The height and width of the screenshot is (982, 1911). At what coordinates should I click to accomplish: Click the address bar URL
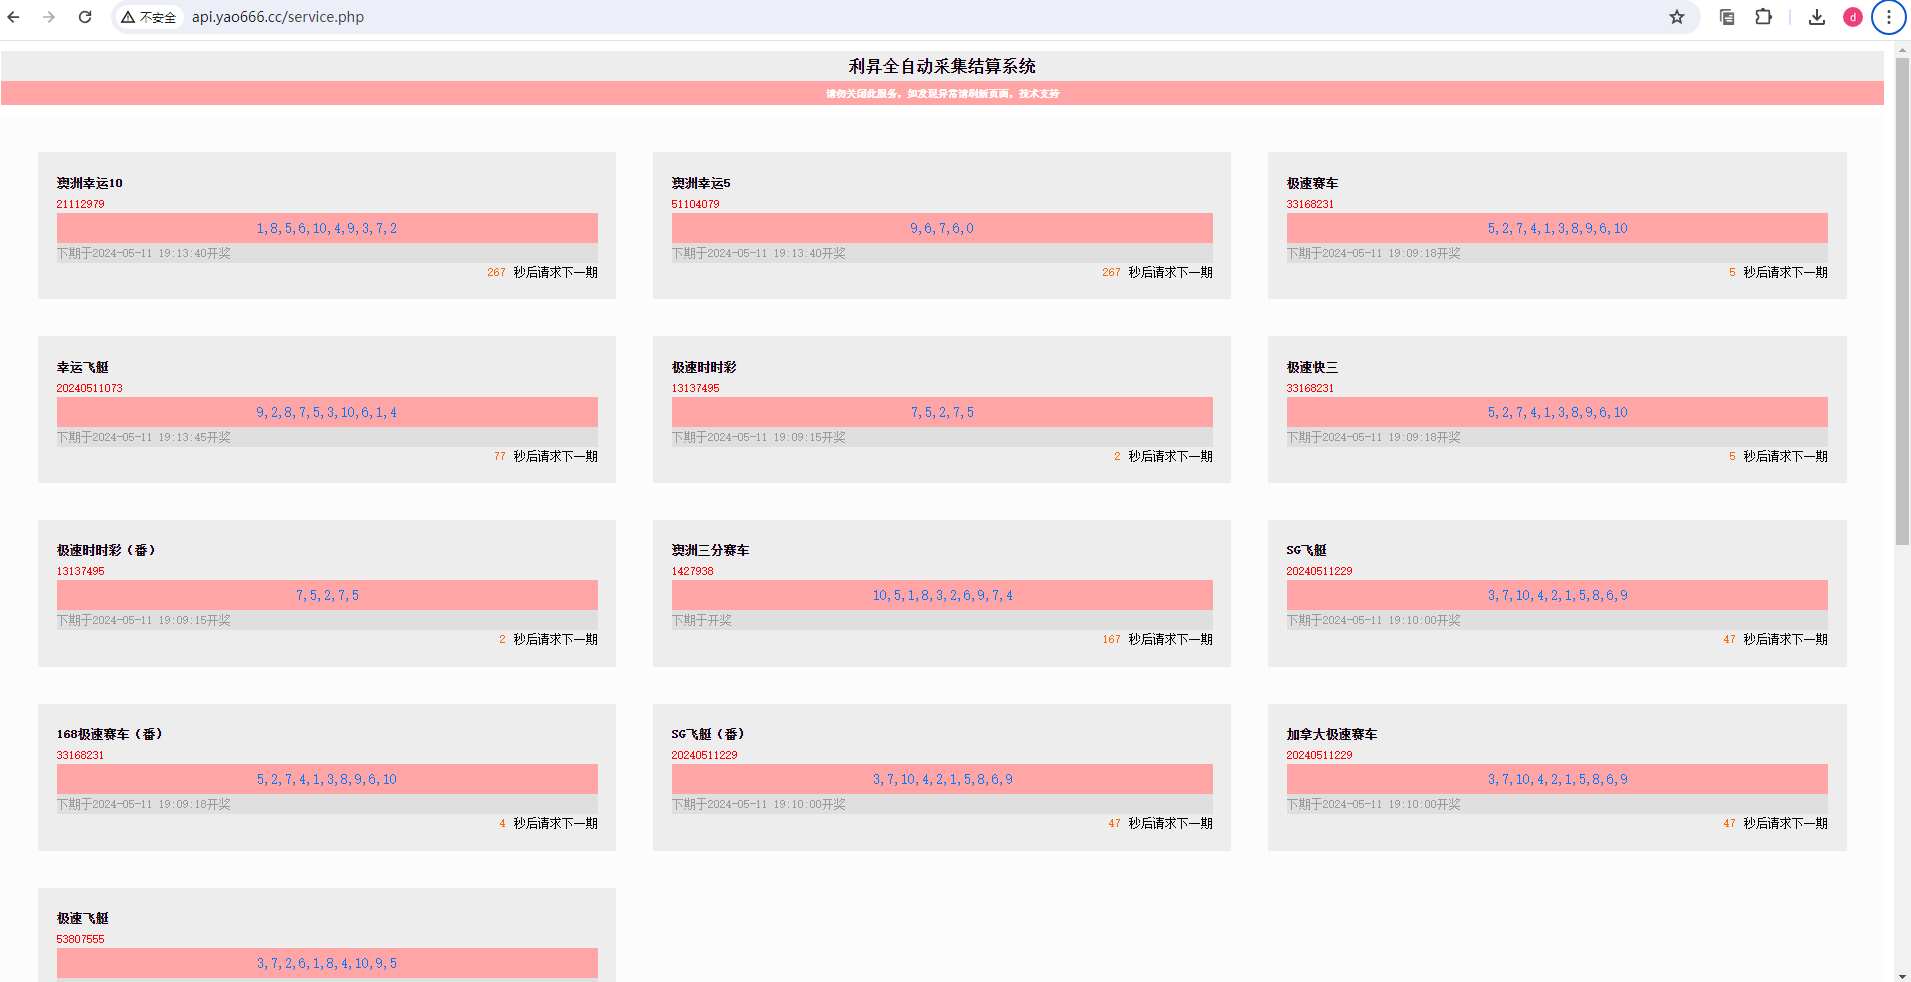point(278,17)
